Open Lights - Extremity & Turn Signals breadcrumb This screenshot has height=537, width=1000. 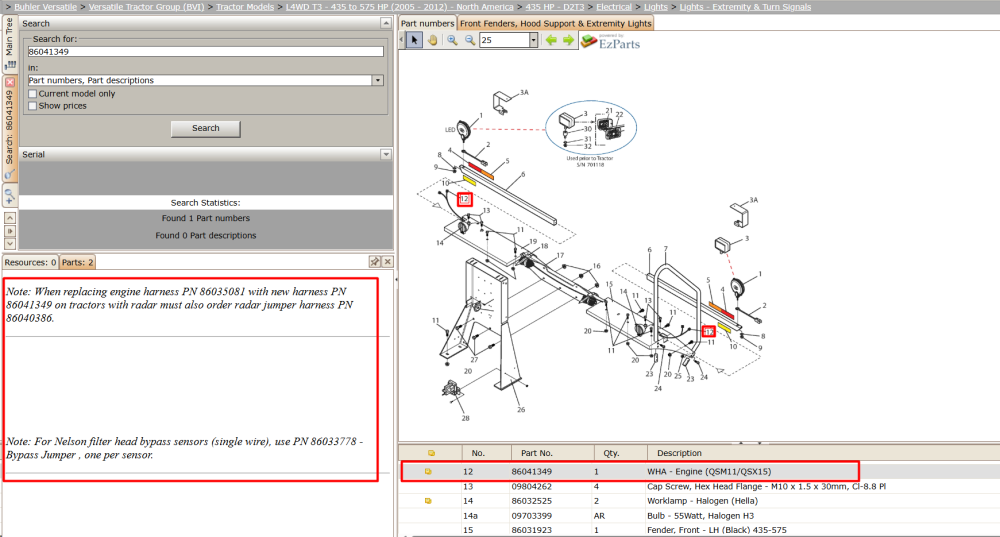point(745,6)
